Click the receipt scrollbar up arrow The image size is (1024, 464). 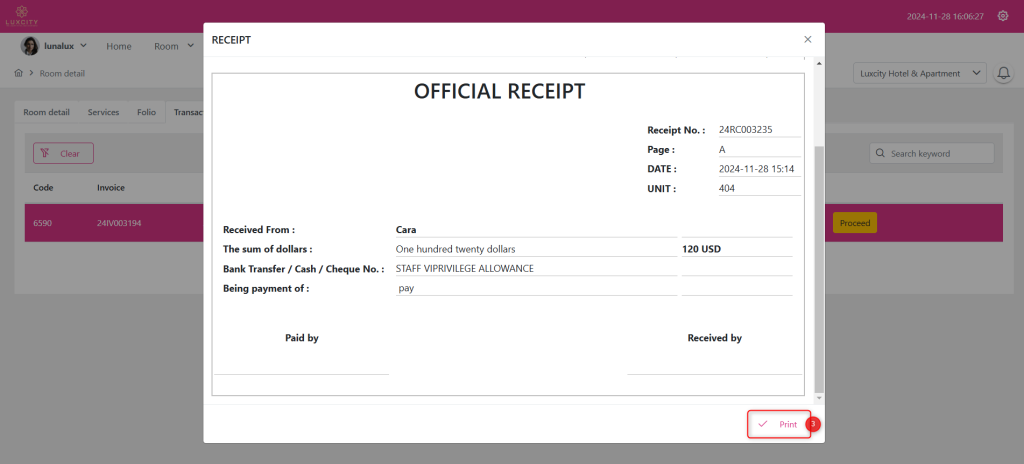click(x=820, y=63)
